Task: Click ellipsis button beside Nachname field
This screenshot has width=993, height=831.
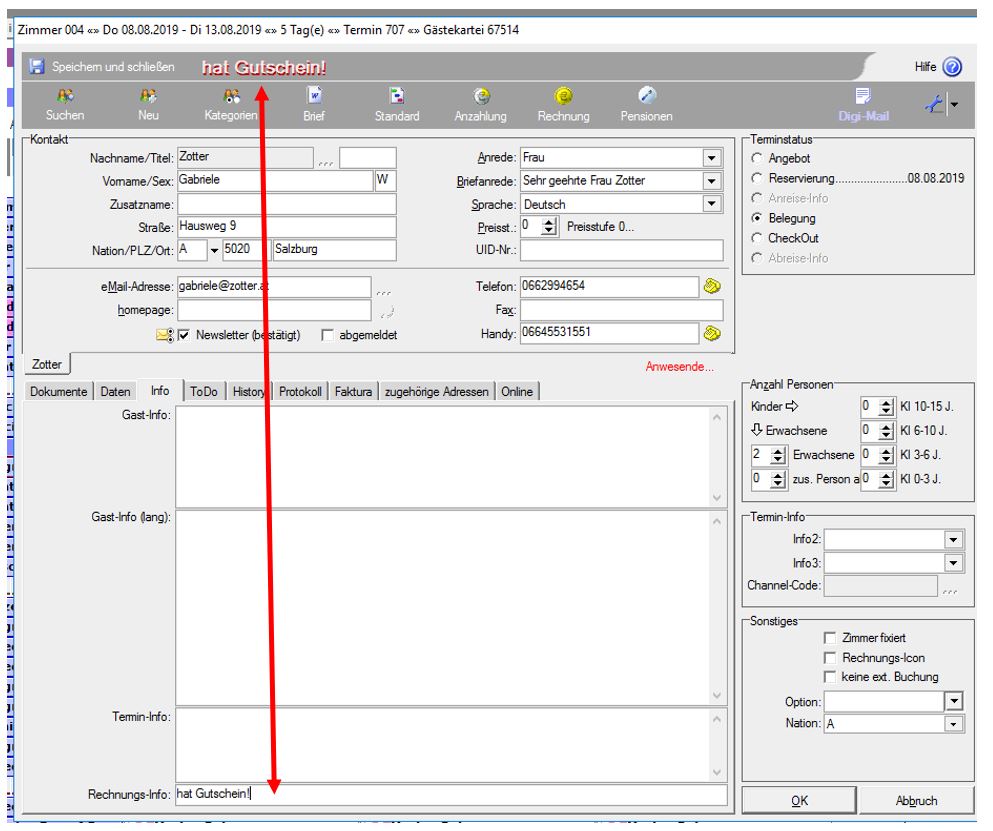Action: [x=326, y=162]
